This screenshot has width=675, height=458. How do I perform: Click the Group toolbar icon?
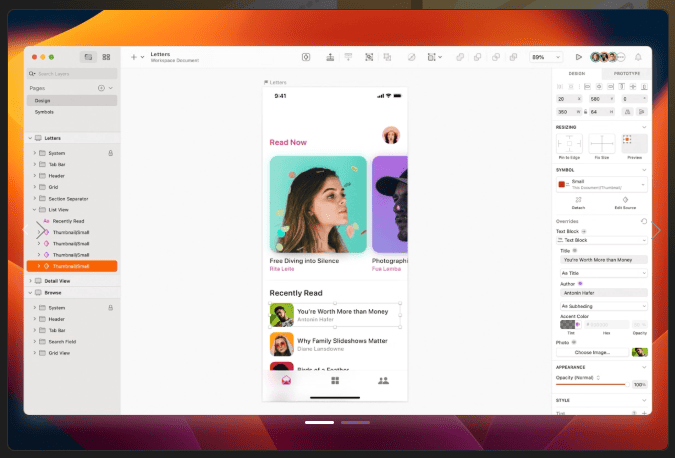[x=369, y=57]
